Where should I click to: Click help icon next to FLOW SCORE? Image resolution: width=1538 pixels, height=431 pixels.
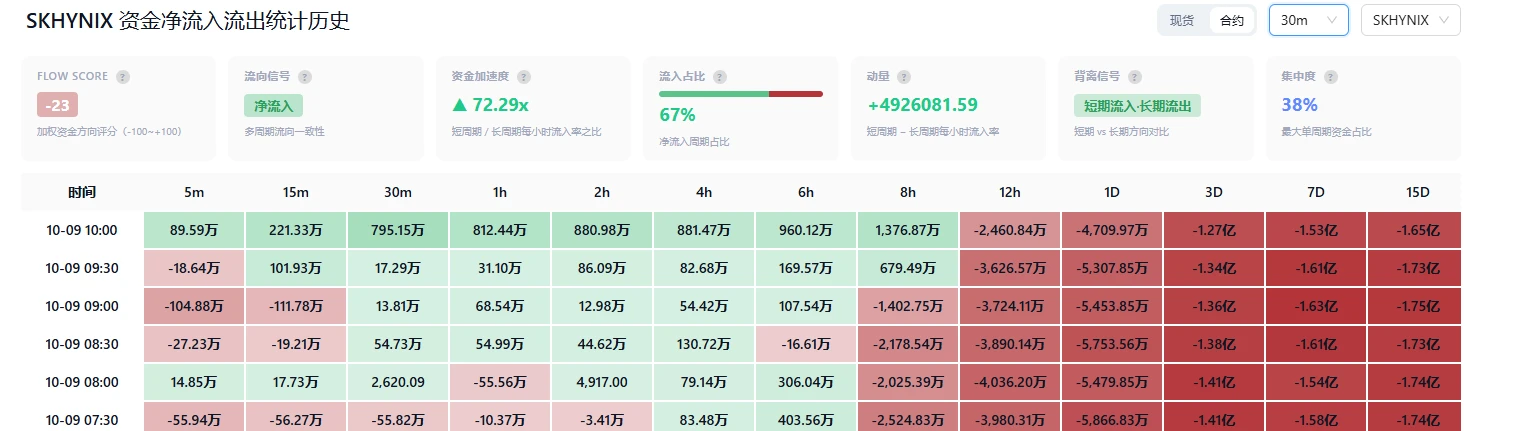pos(123,77)
